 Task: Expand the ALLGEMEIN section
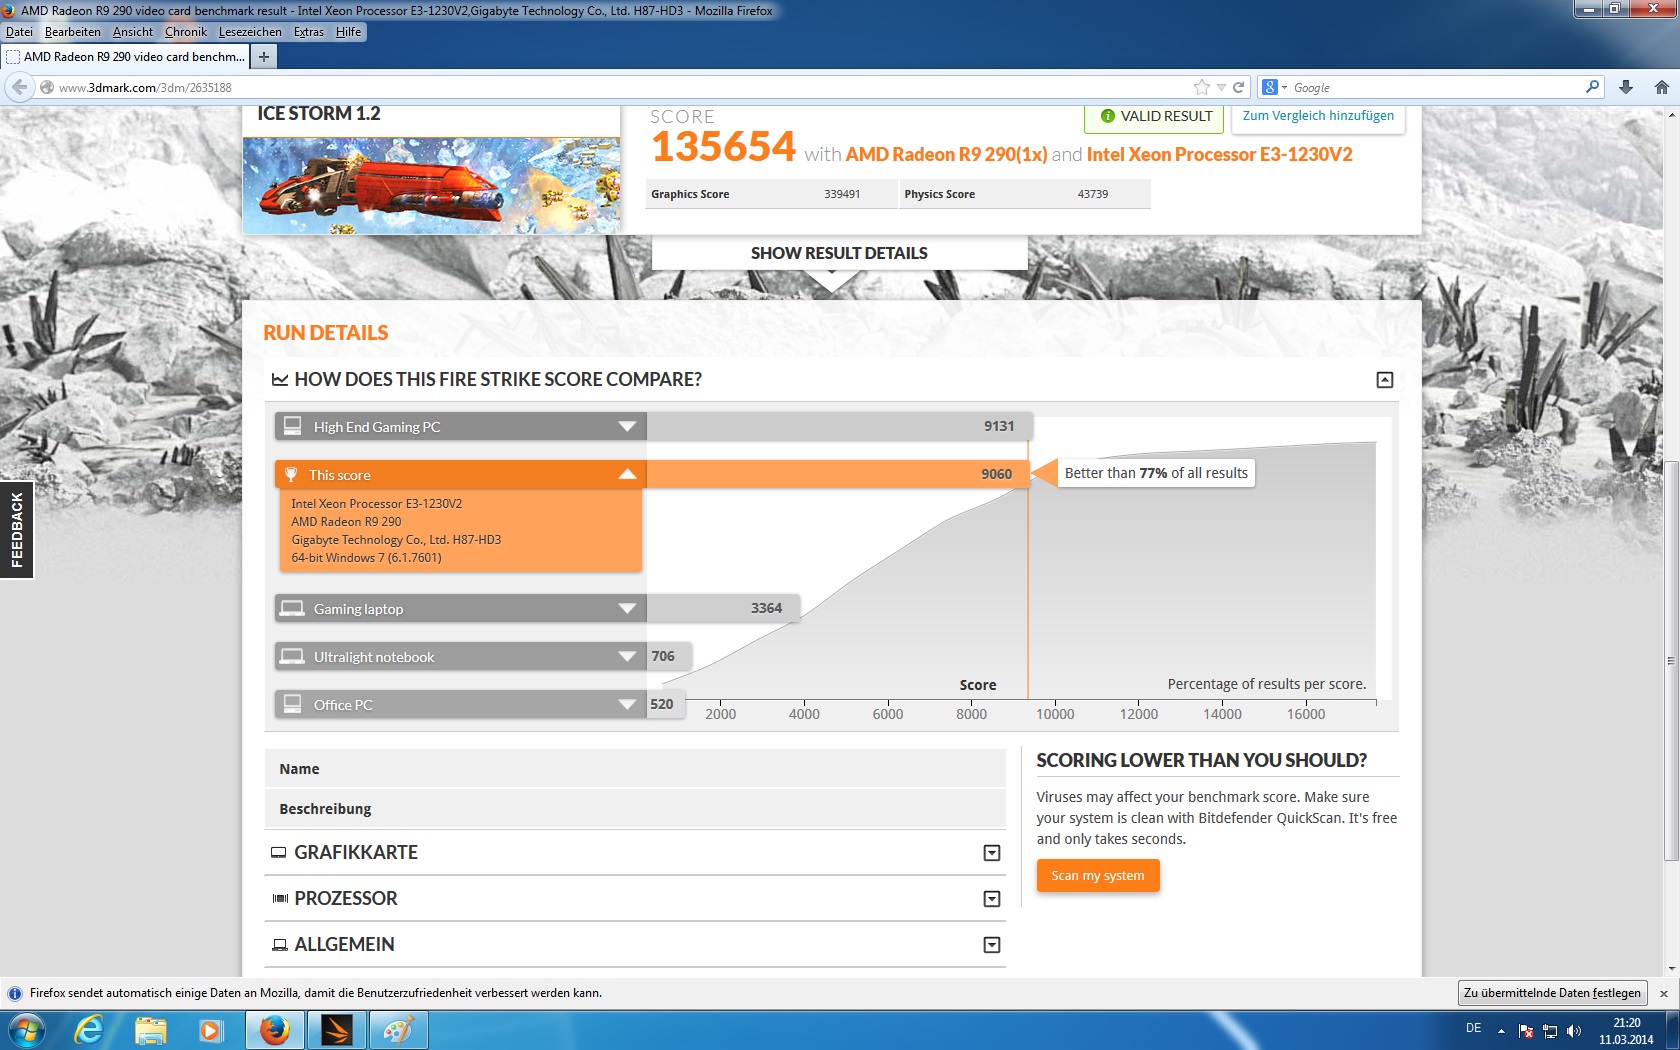[x=992, y=945]
